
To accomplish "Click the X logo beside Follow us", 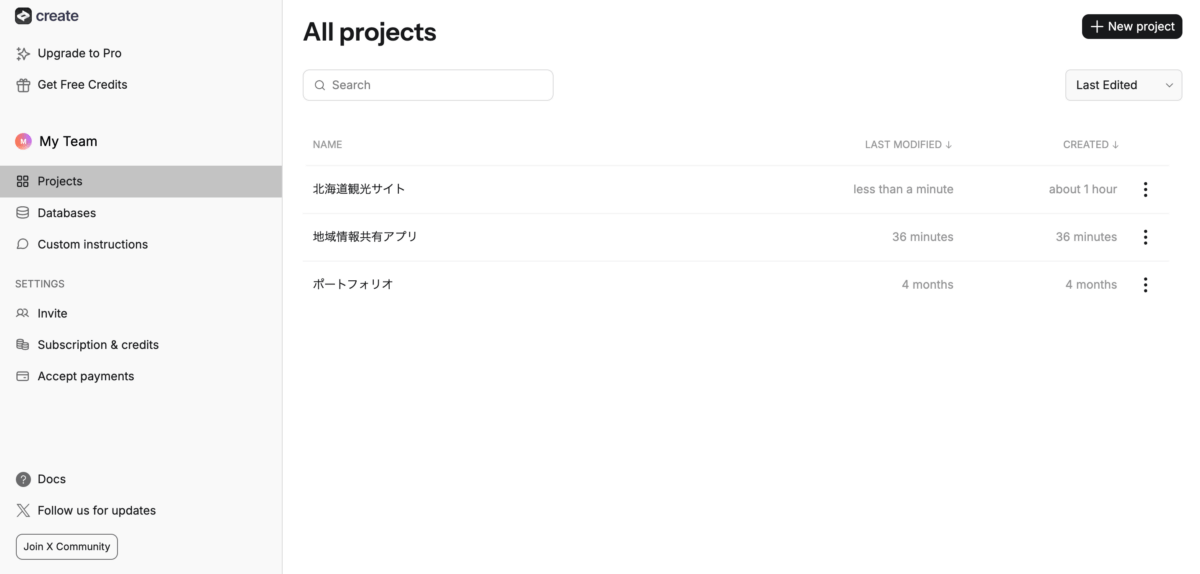I will [x=23, y=510].
